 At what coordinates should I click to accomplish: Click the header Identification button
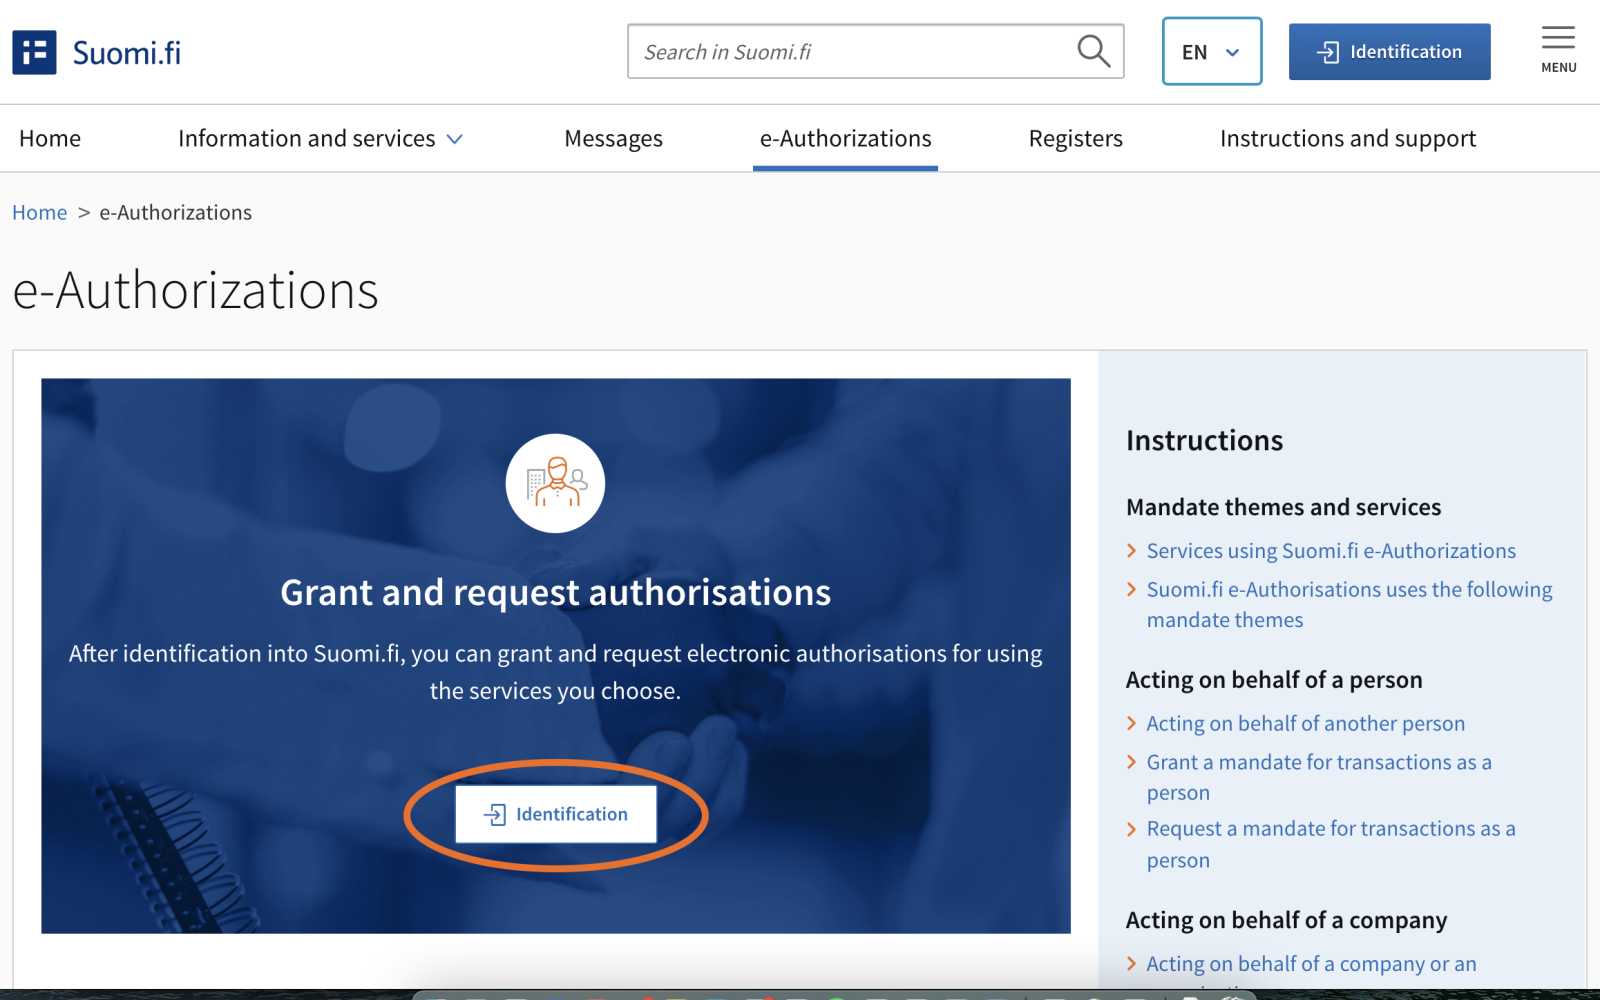(x=1389, y=52)
